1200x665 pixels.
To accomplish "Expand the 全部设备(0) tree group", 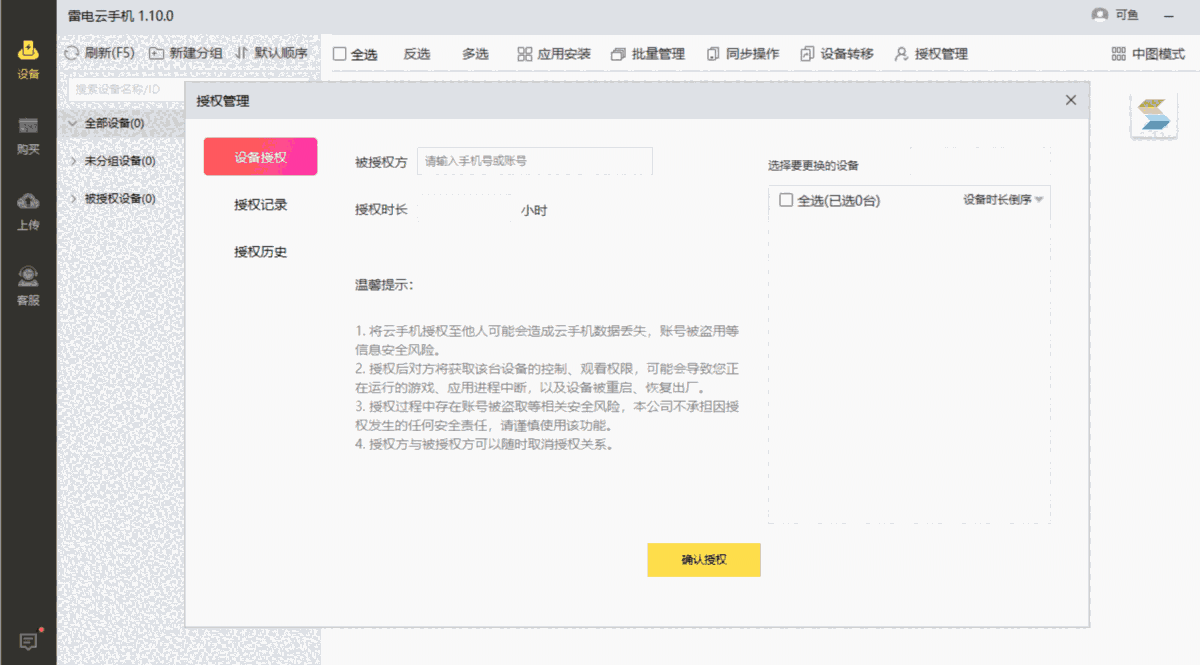I will (74, 124).
